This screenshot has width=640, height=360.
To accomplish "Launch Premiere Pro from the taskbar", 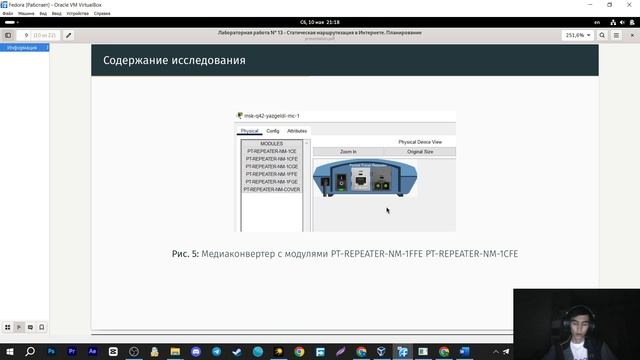I will [x=72, y=351].
